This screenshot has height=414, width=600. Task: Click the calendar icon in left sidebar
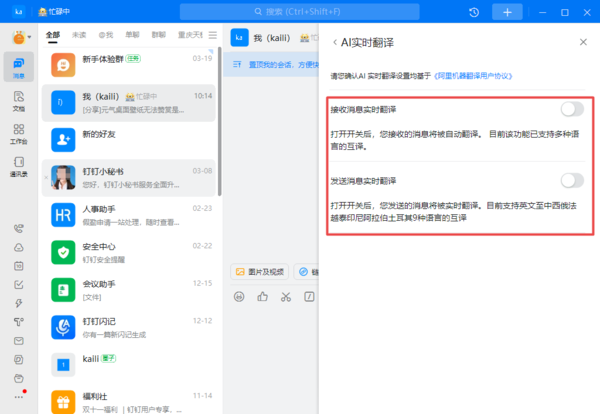(x=19, y=266)
